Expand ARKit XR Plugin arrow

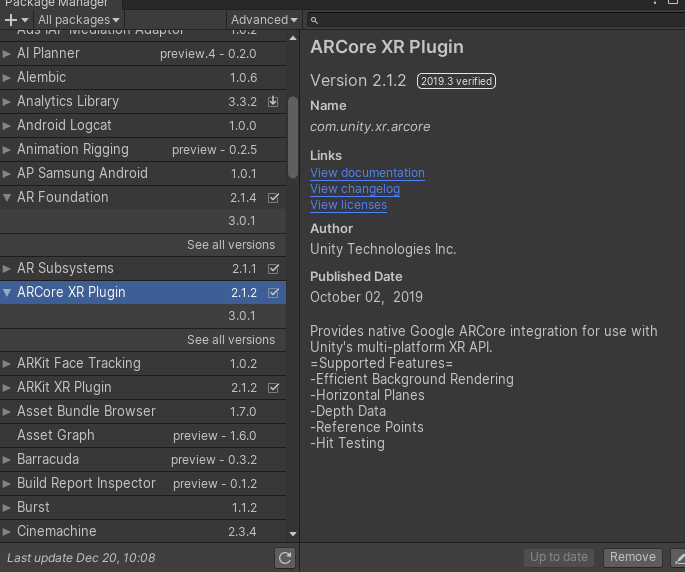point(7,388)
